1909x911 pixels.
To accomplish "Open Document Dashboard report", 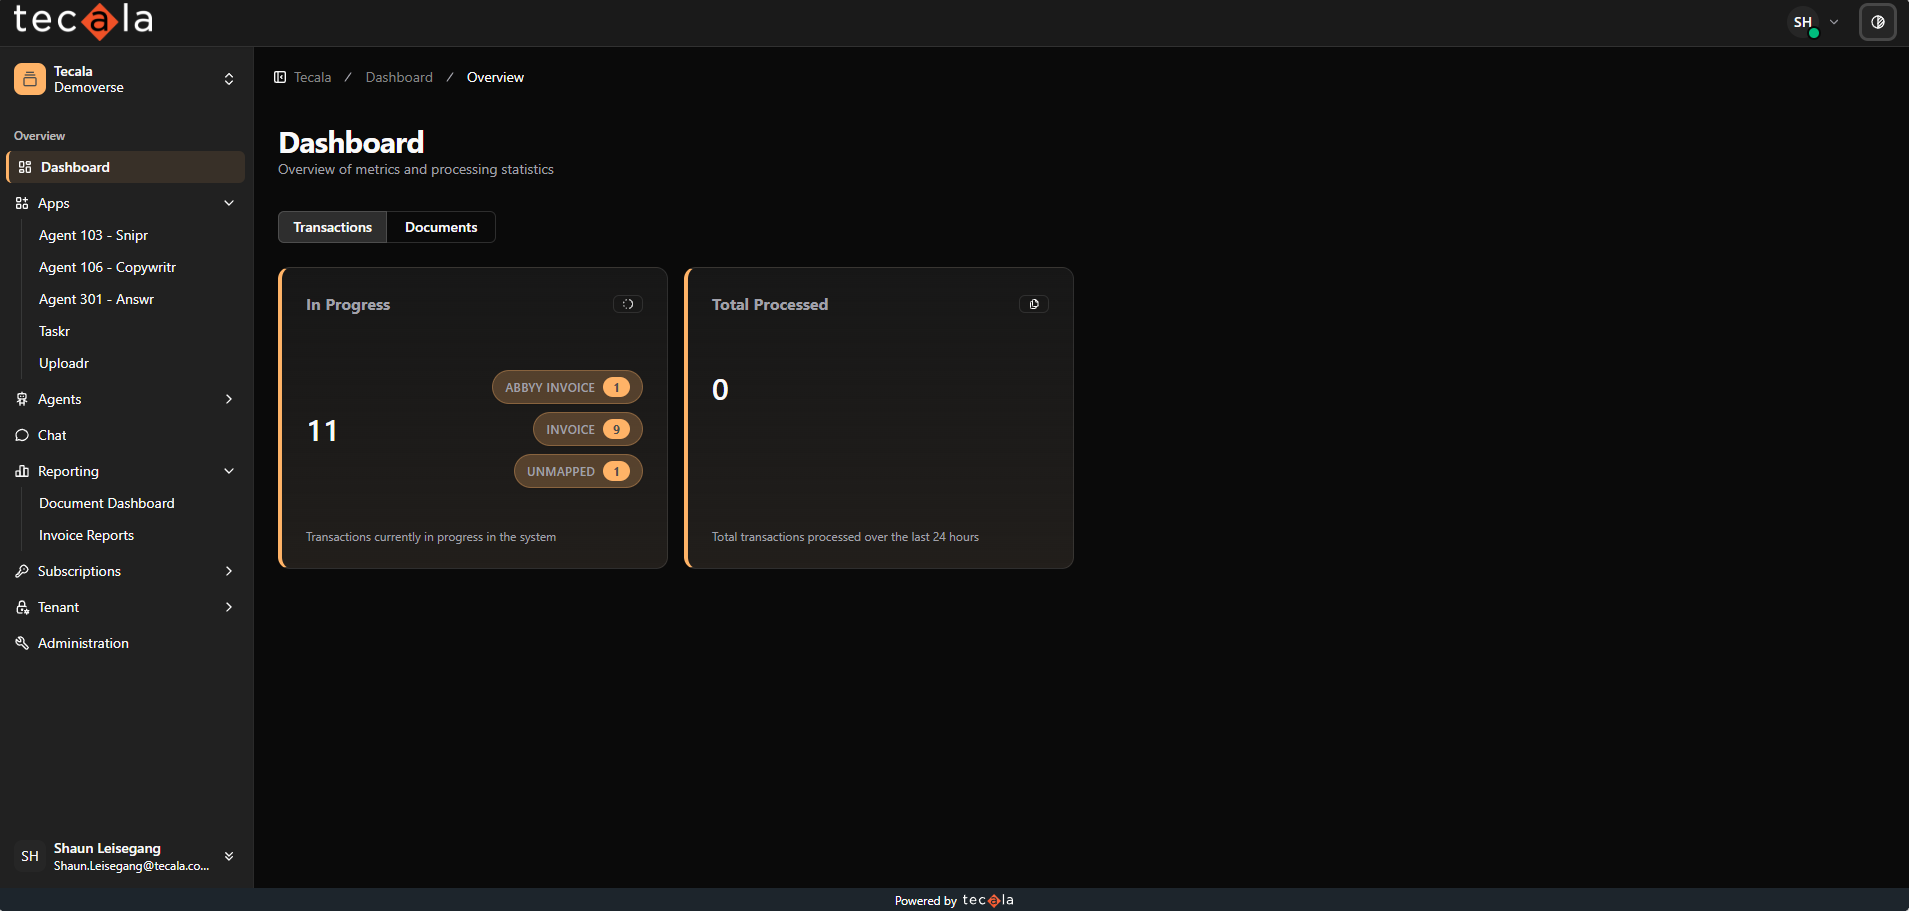I will click(106, 503).
